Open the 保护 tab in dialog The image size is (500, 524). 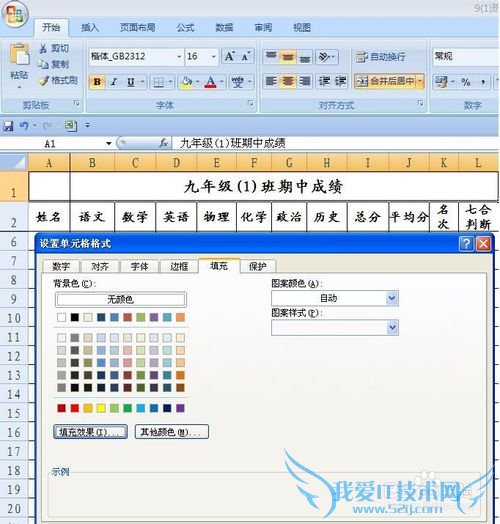click(258, 266)
